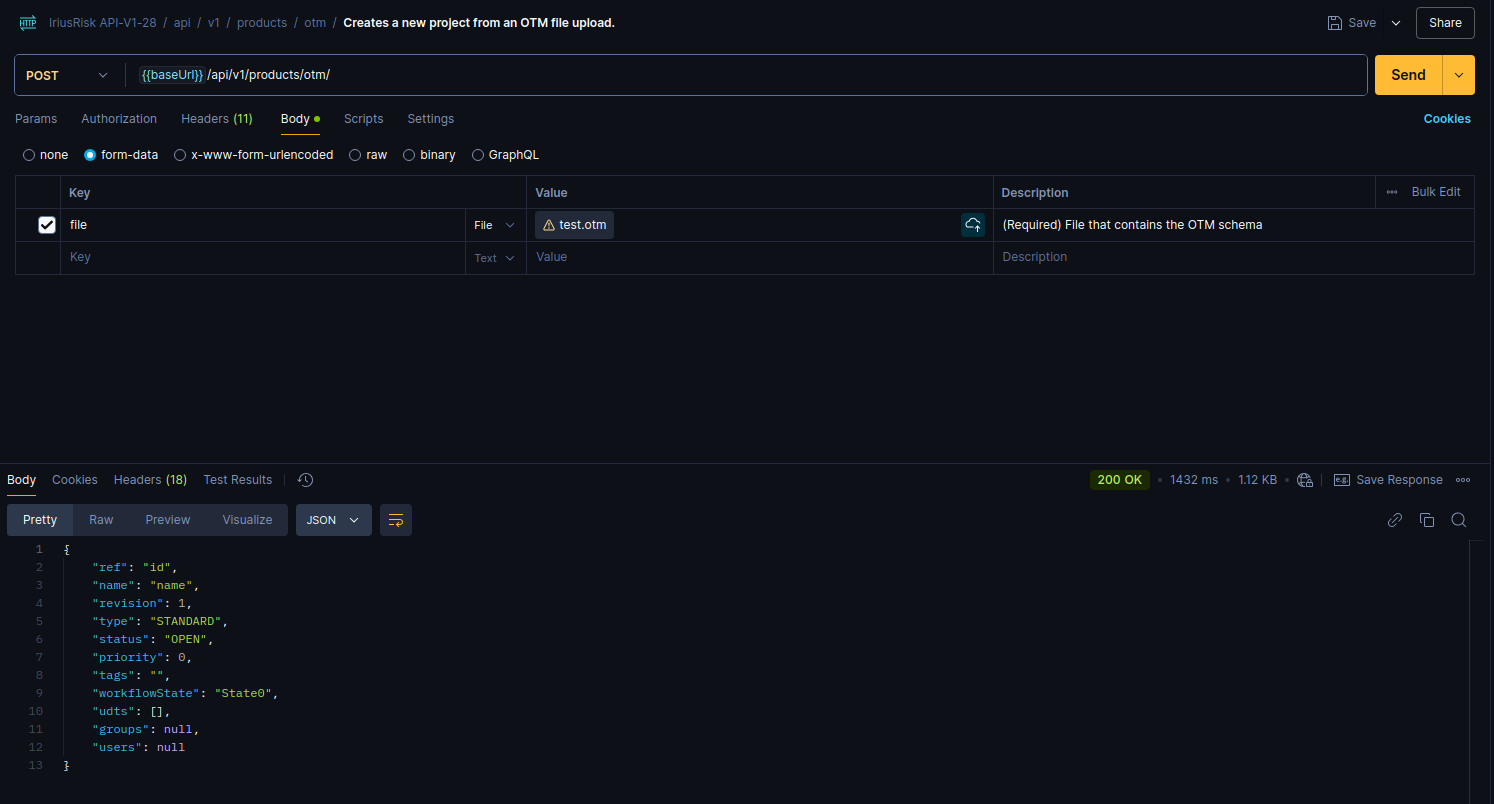Click the empty Key field in new row

tap(262, 258)
